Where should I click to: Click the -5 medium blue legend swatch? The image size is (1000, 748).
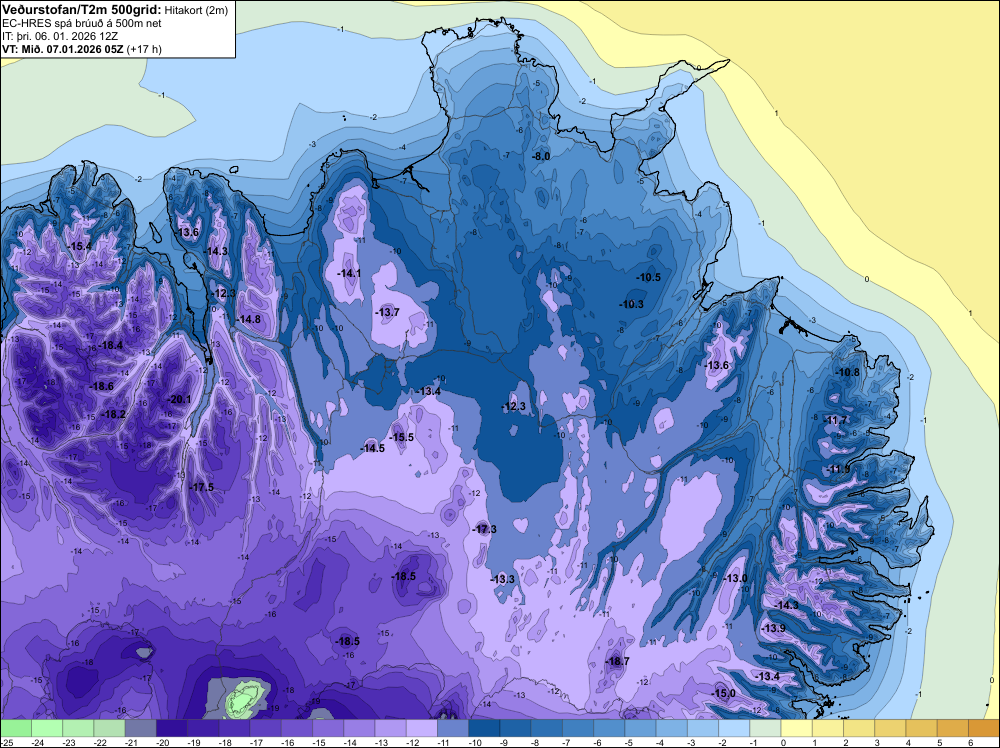tap(640, 728)
